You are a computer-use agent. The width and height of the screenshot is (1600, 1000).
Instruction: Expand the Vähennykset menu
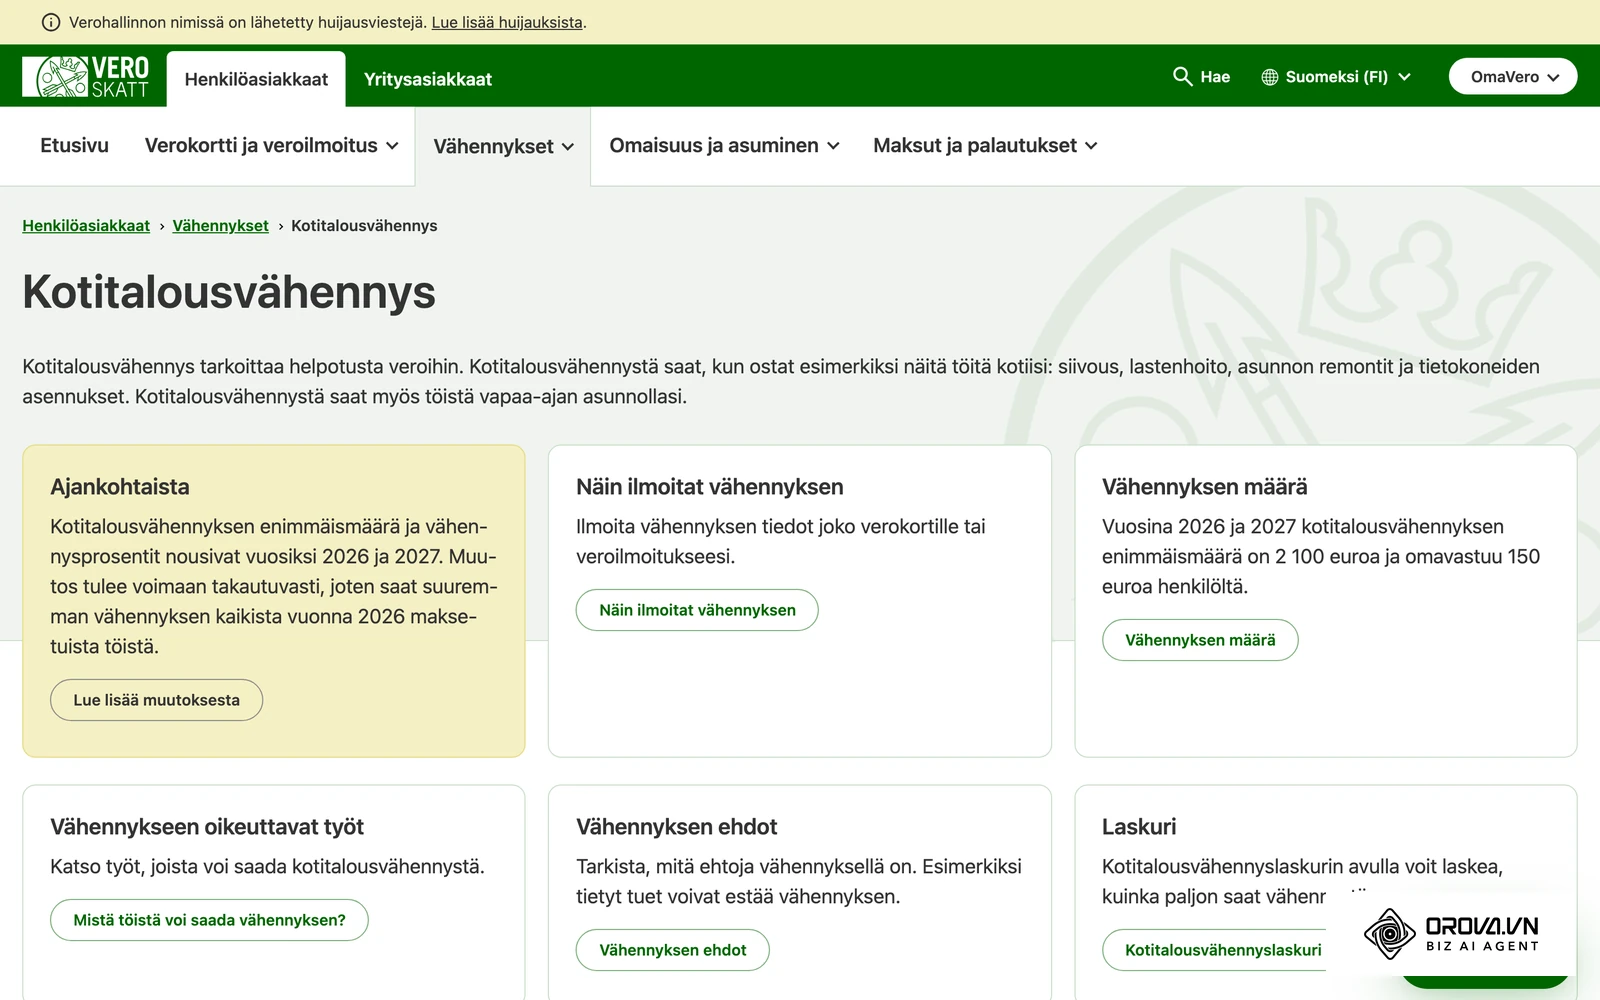503,146
